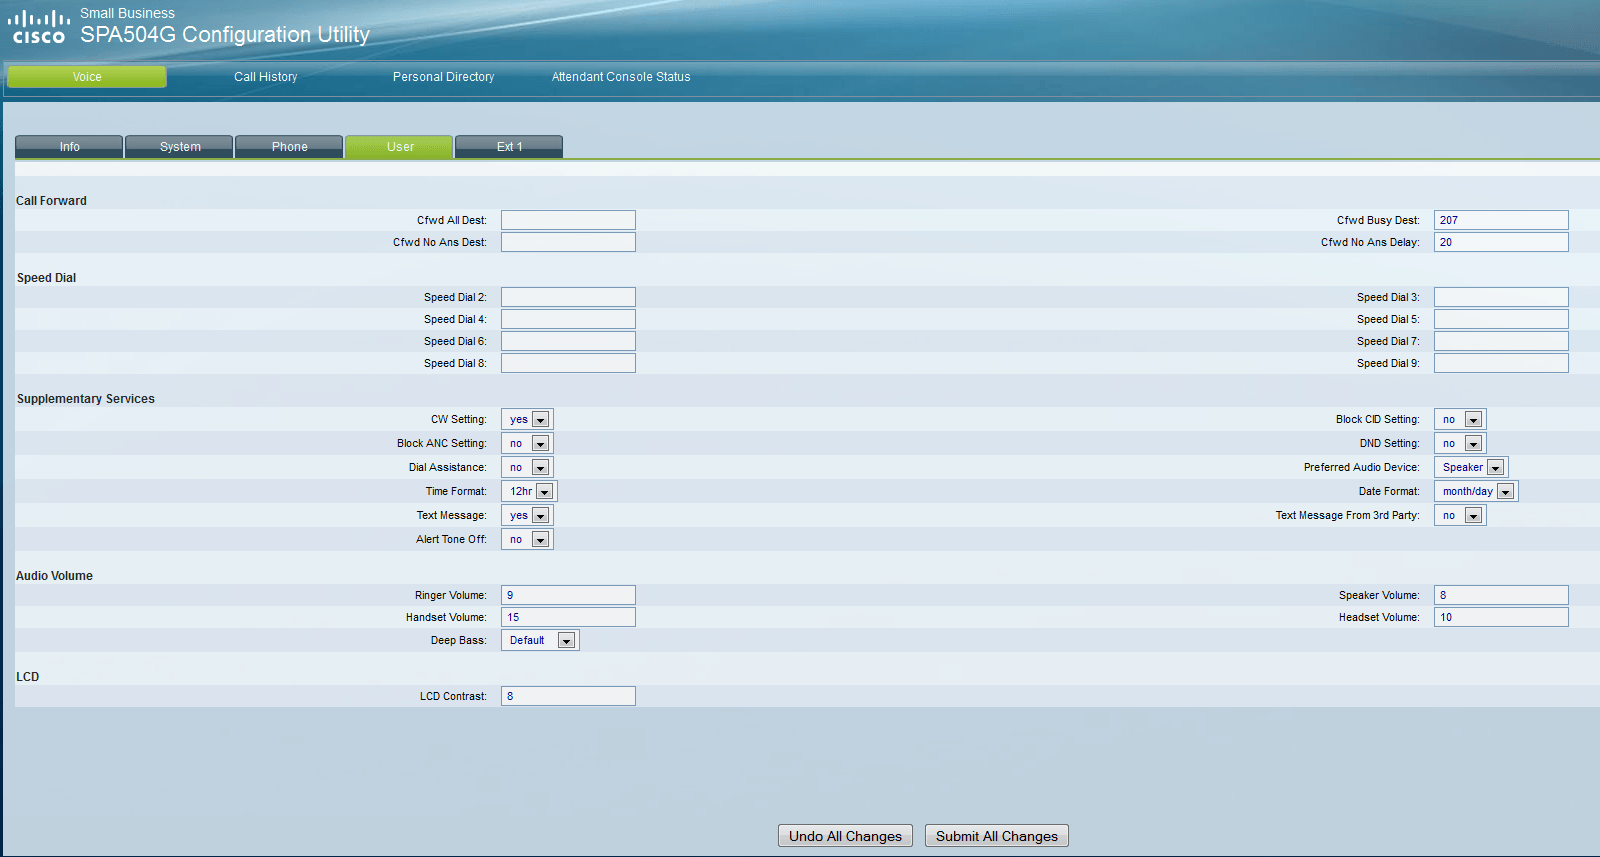Image resolution: width=1600 pixels, height=857 pixels.
Task: Select the System sub-tab
Action: tap(180, 147)
